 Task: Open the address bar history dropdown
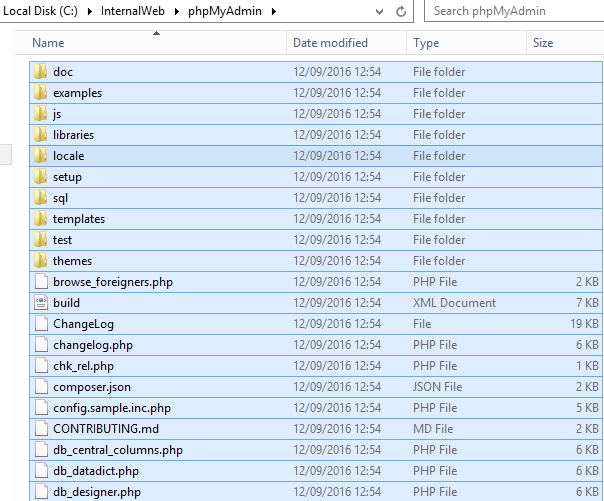coord(379,12)
